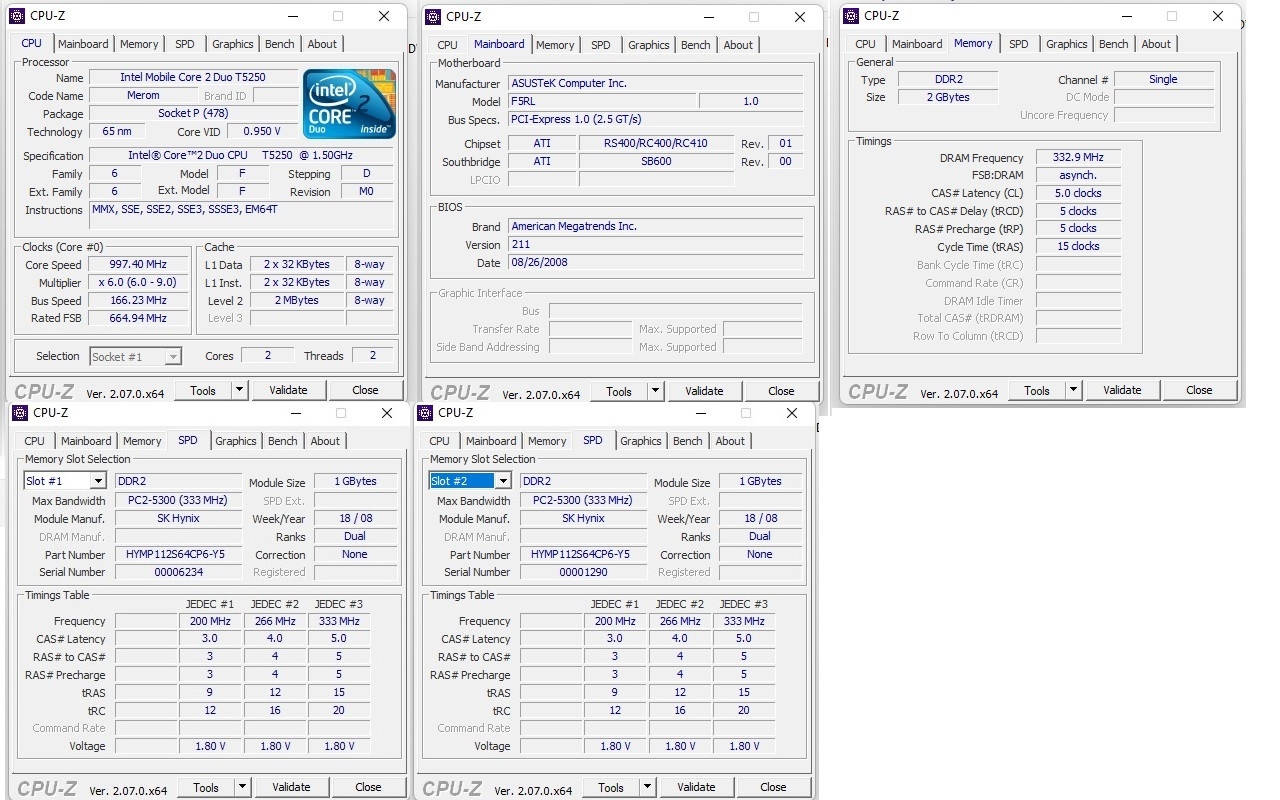The width and height of the screenshot is (1280, 800).
Task: Open the SPD tab in the Mainboard window
Action: pos(600,44)
